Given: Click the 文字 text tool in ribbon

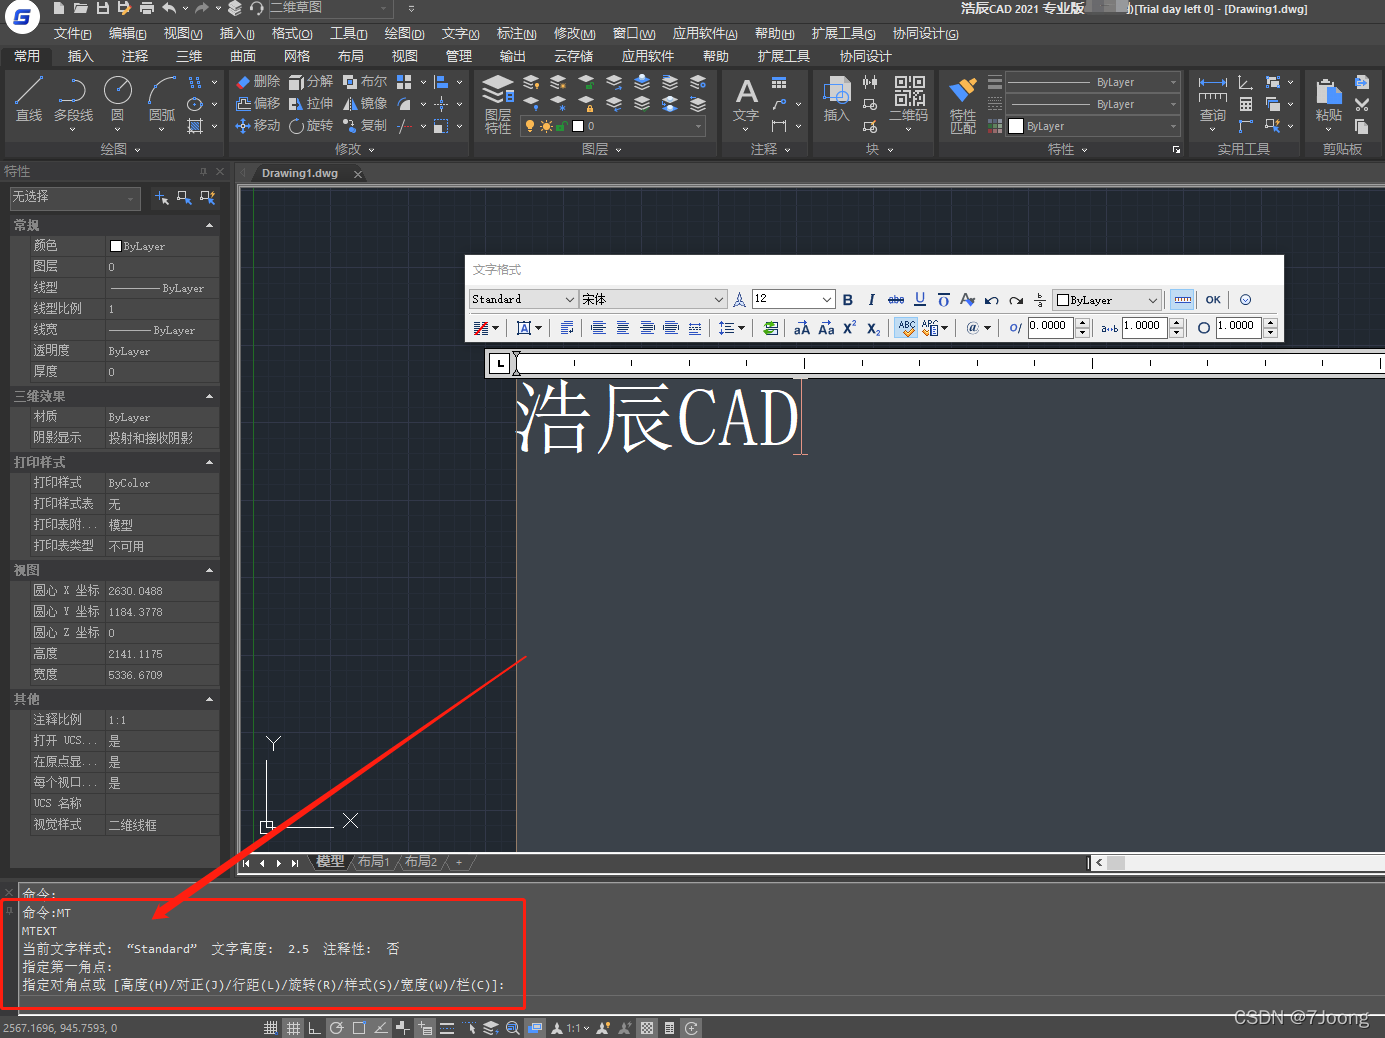Looking at the screenshot, I should pyautogui.click(x=746, y=99).
